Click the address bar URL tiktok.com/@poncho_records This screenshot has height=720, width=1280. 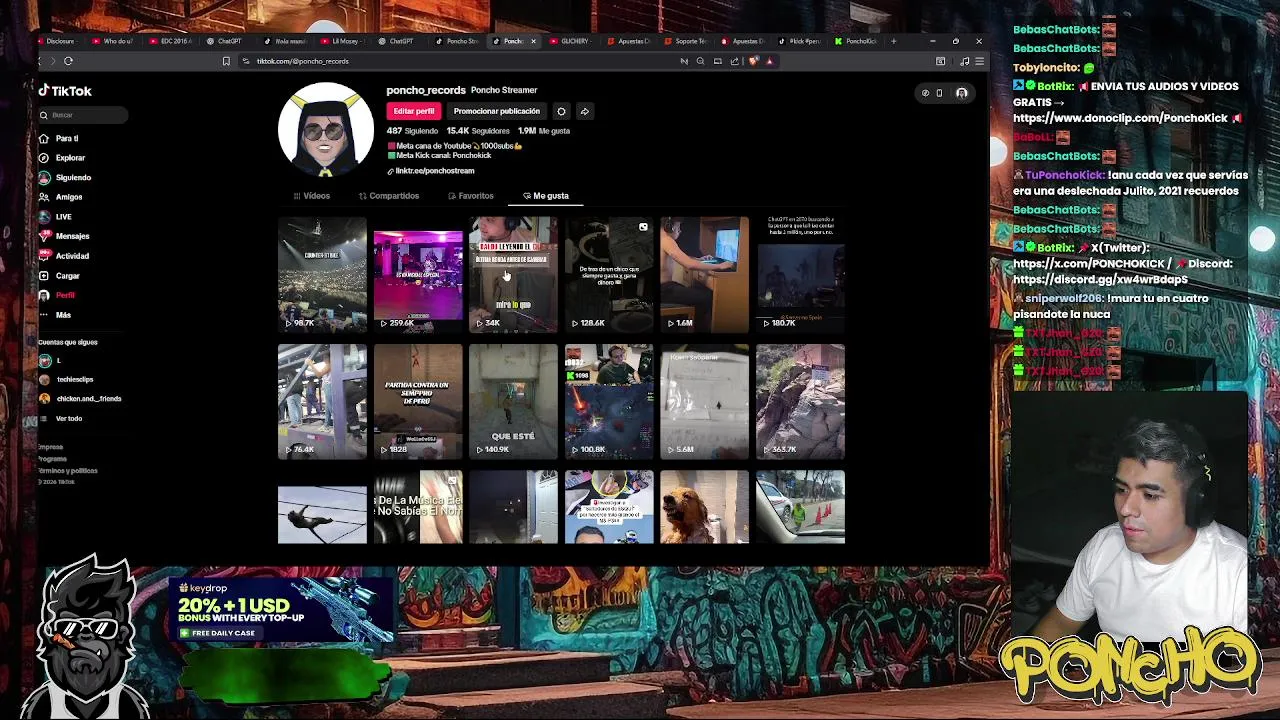[302, 61]
